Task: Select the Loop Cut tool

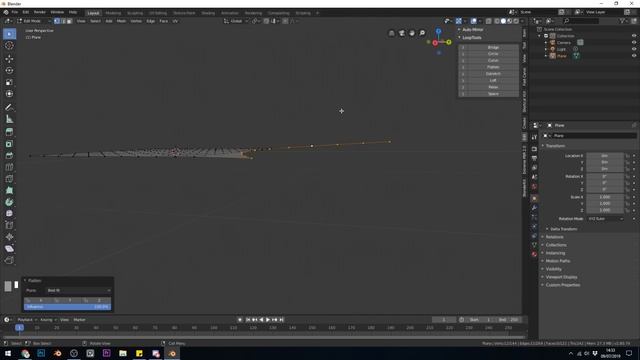Action: pos(9,167)
